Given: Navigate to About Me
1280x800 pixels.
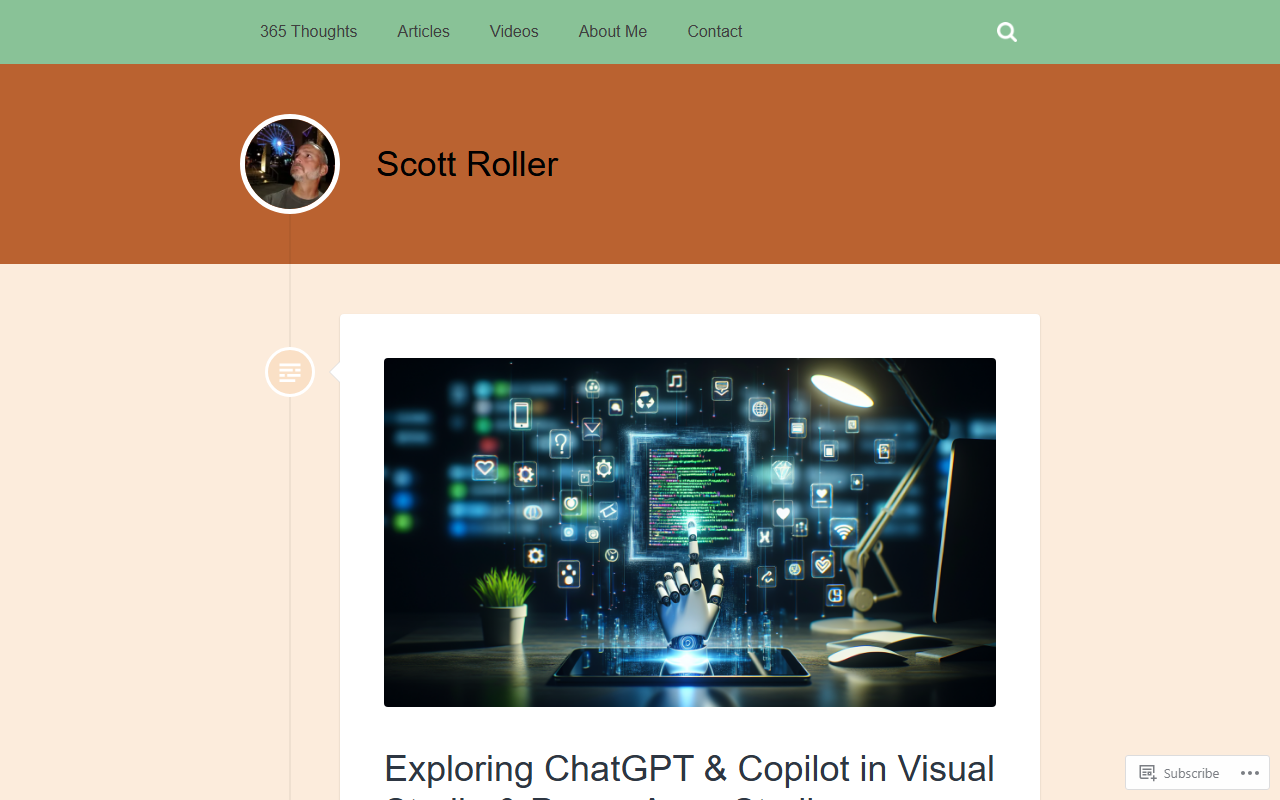Looking at the screenshot, I should click(613, 32).
